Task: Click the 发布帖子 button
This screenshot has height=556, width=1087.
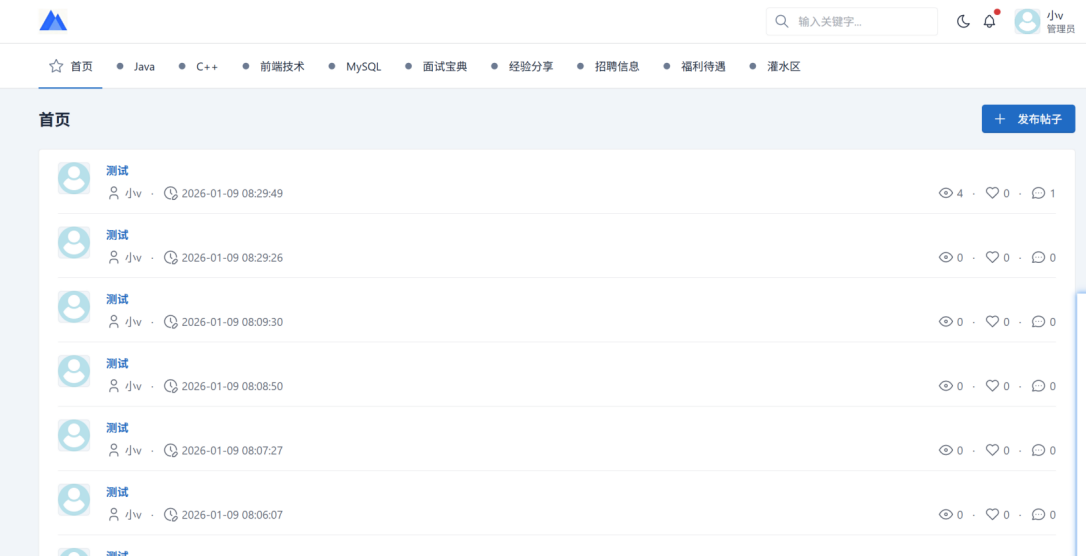Action: point(1028,119)
